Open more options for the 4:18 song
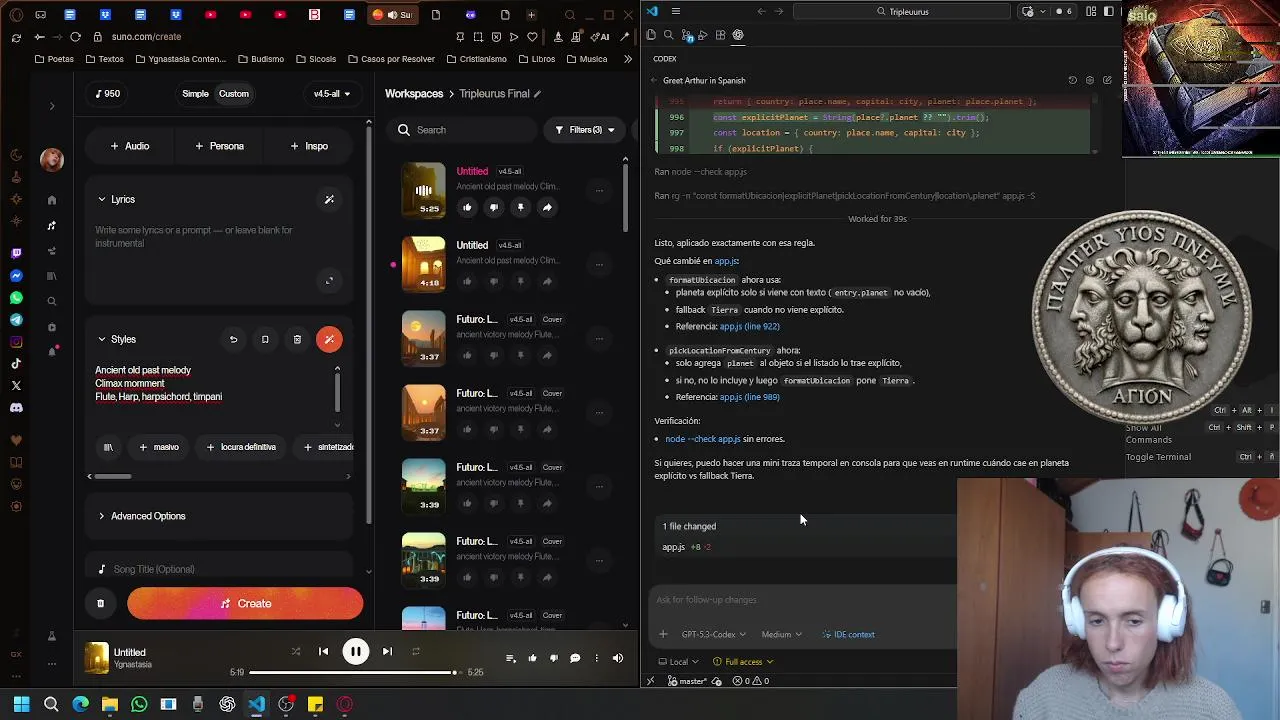This screenshot has height=720, width=1280. (x=599, y=264)
